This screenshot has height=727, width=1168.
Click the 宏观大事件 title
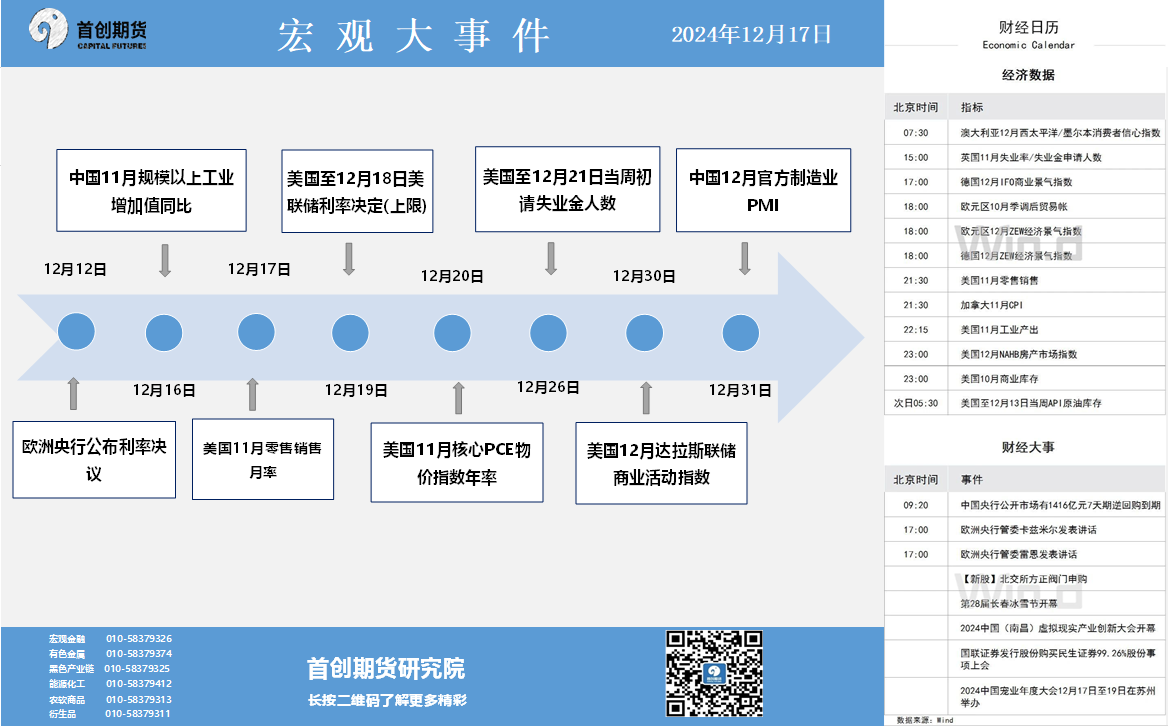(414, 35)
